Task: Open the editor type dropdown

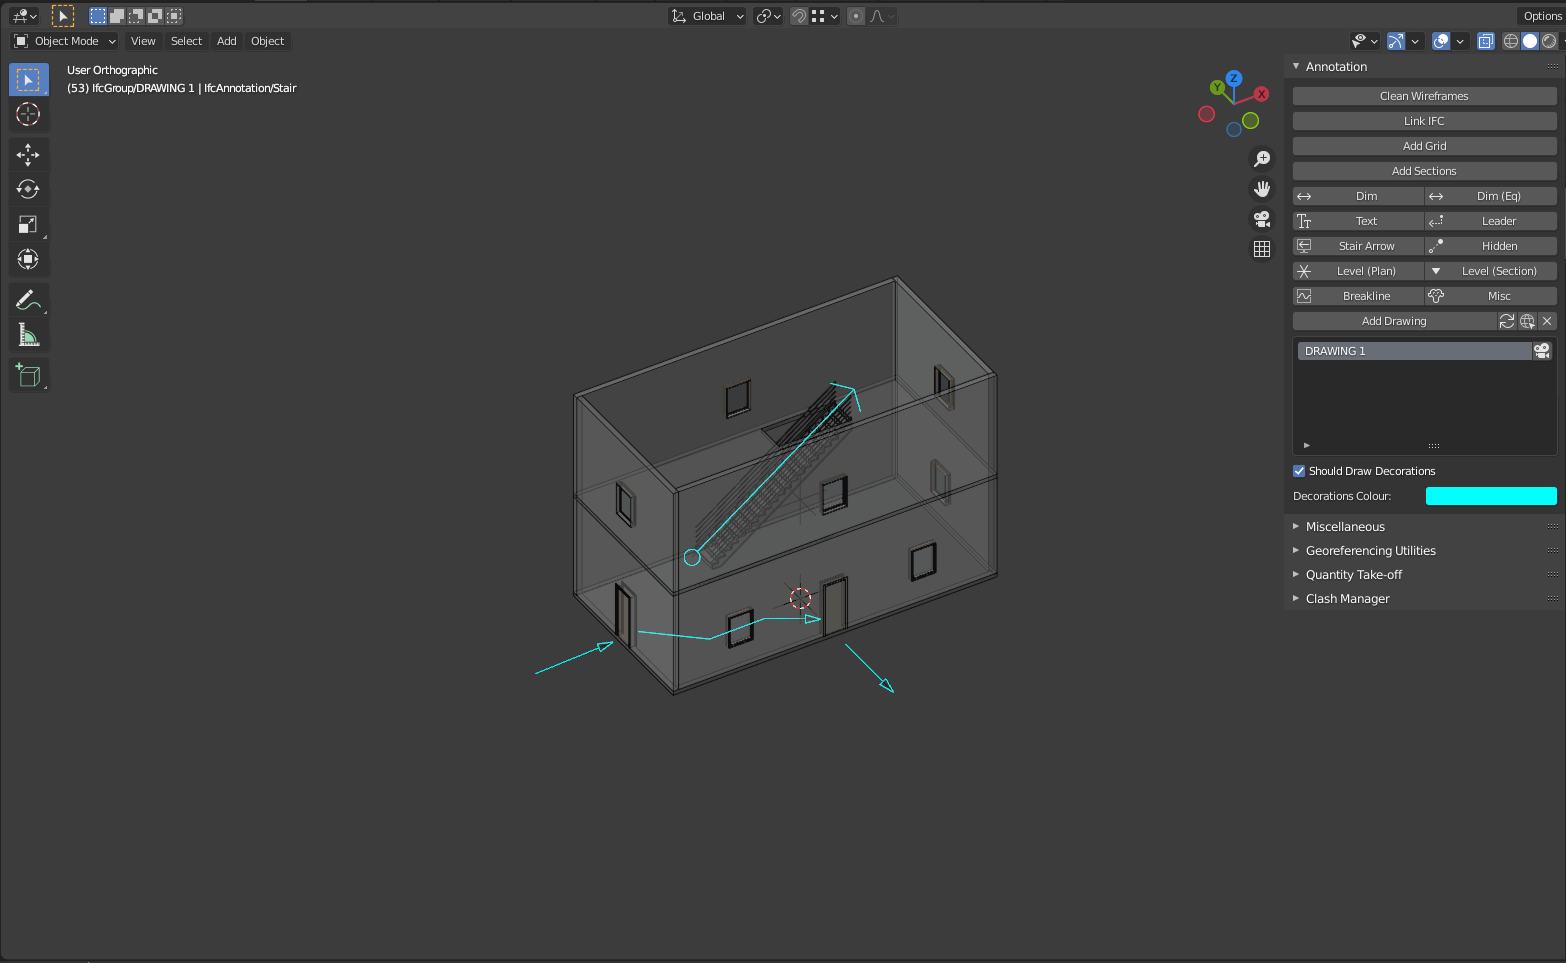Action: [x=24, y=16]
